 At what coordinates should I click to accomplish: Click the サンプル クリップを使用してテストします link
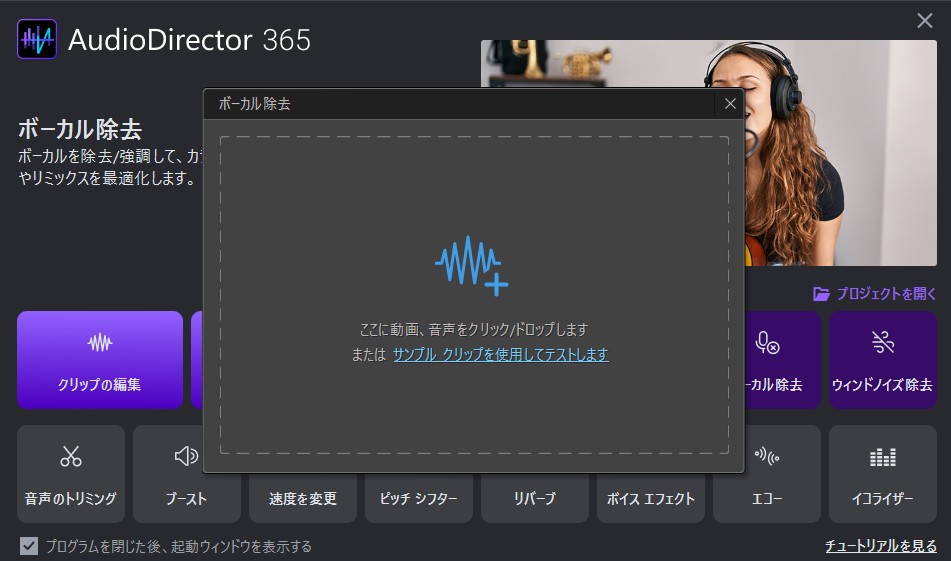500,354
